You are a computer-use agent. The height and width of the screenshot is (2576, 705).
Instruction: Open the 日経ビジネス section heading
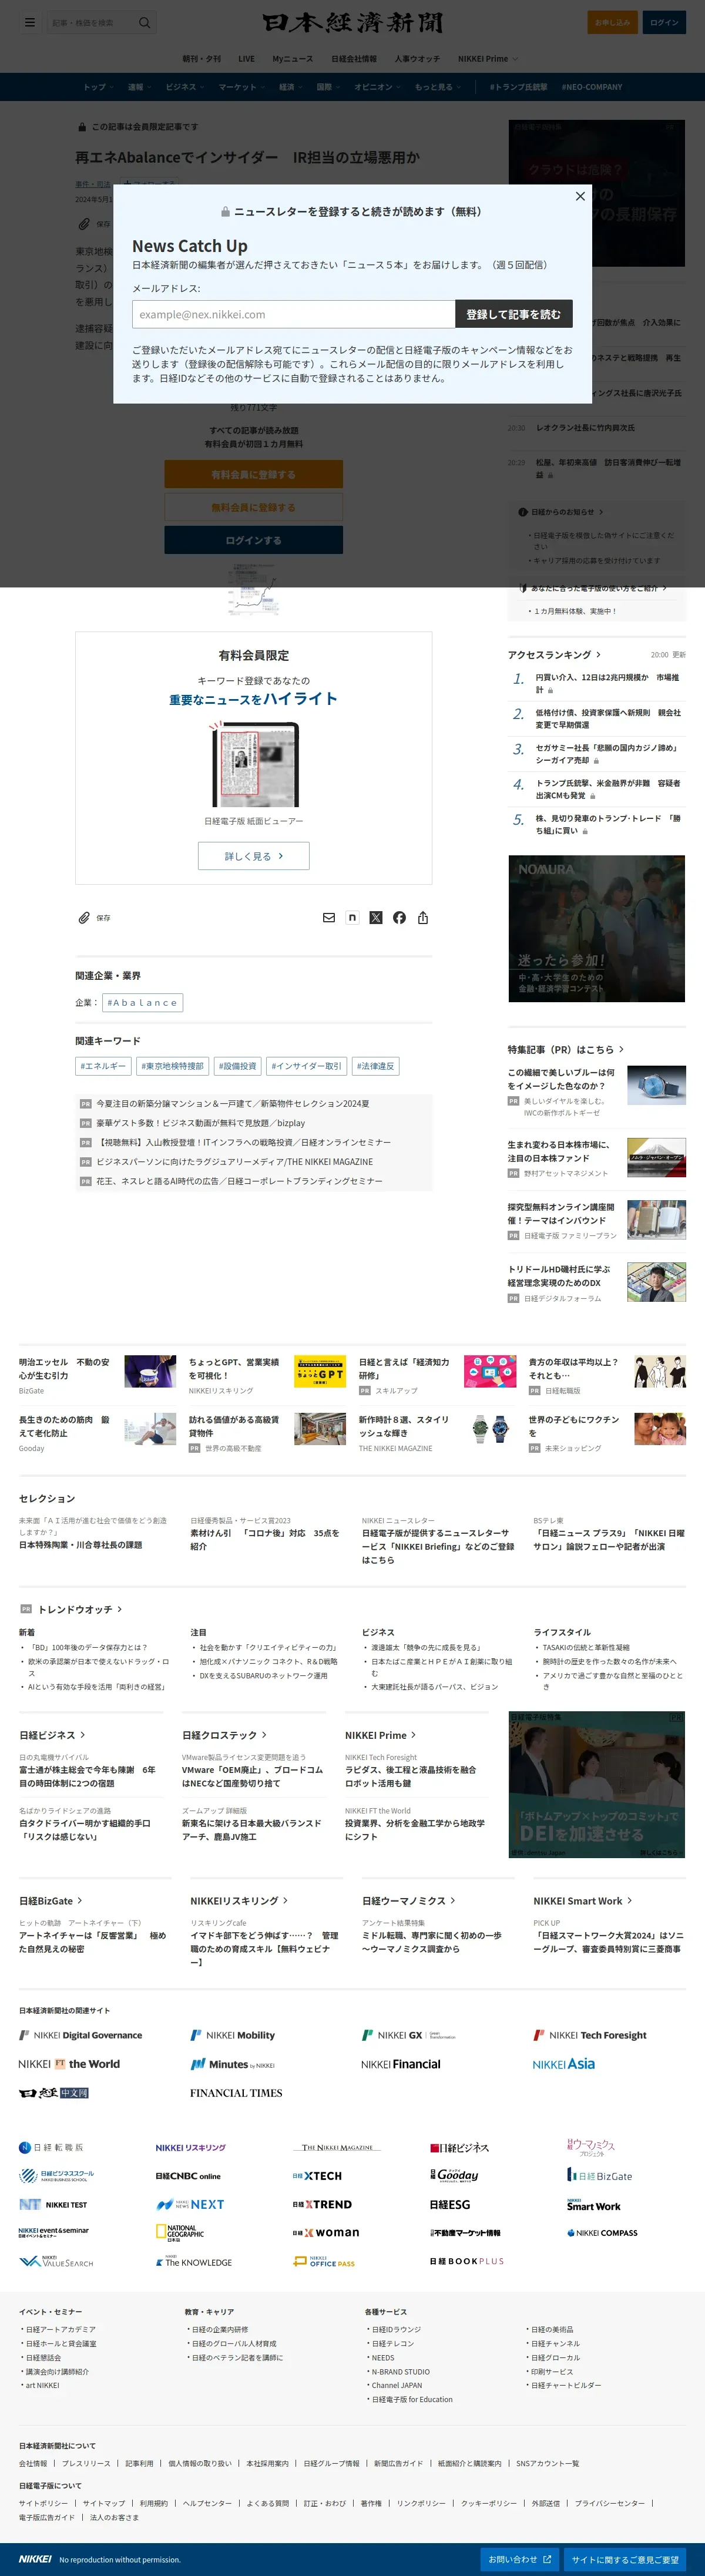(x=52, y=1735)
